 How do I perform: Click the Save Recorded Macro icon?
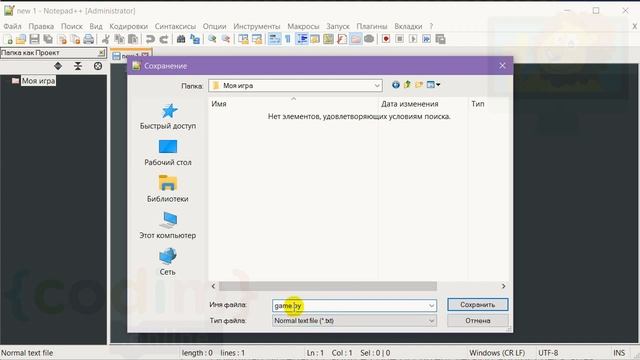[x=440, y=39]
